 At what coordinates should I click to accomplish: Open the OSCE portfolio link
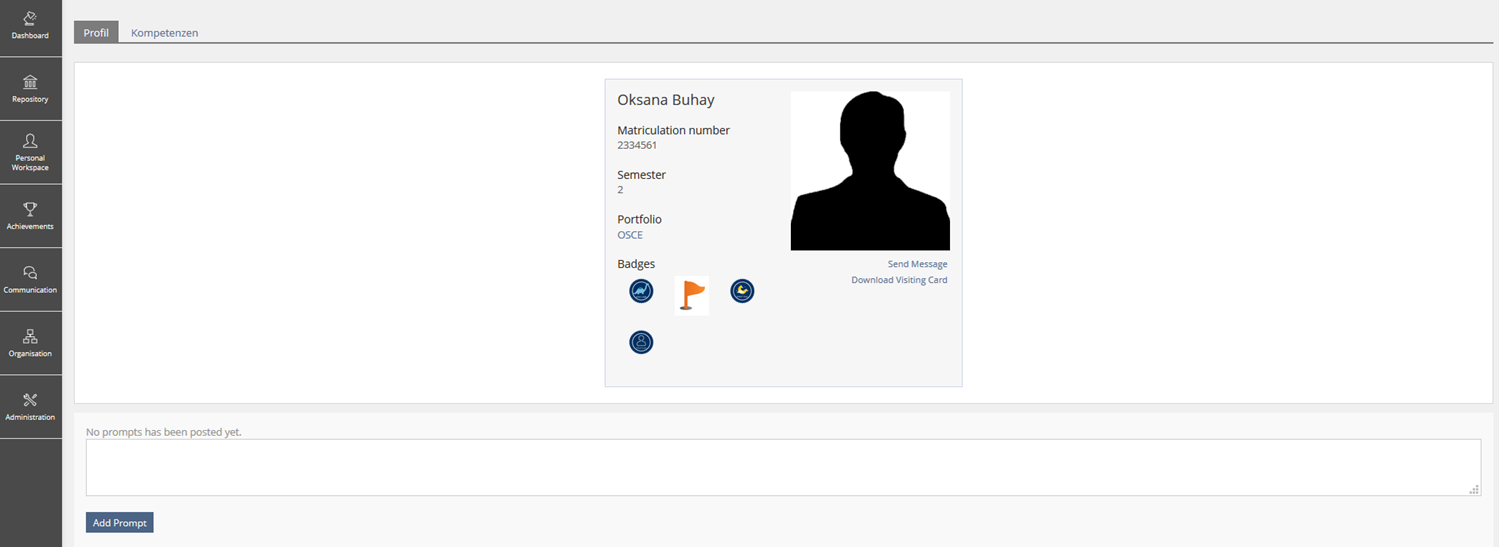point(630,235)
